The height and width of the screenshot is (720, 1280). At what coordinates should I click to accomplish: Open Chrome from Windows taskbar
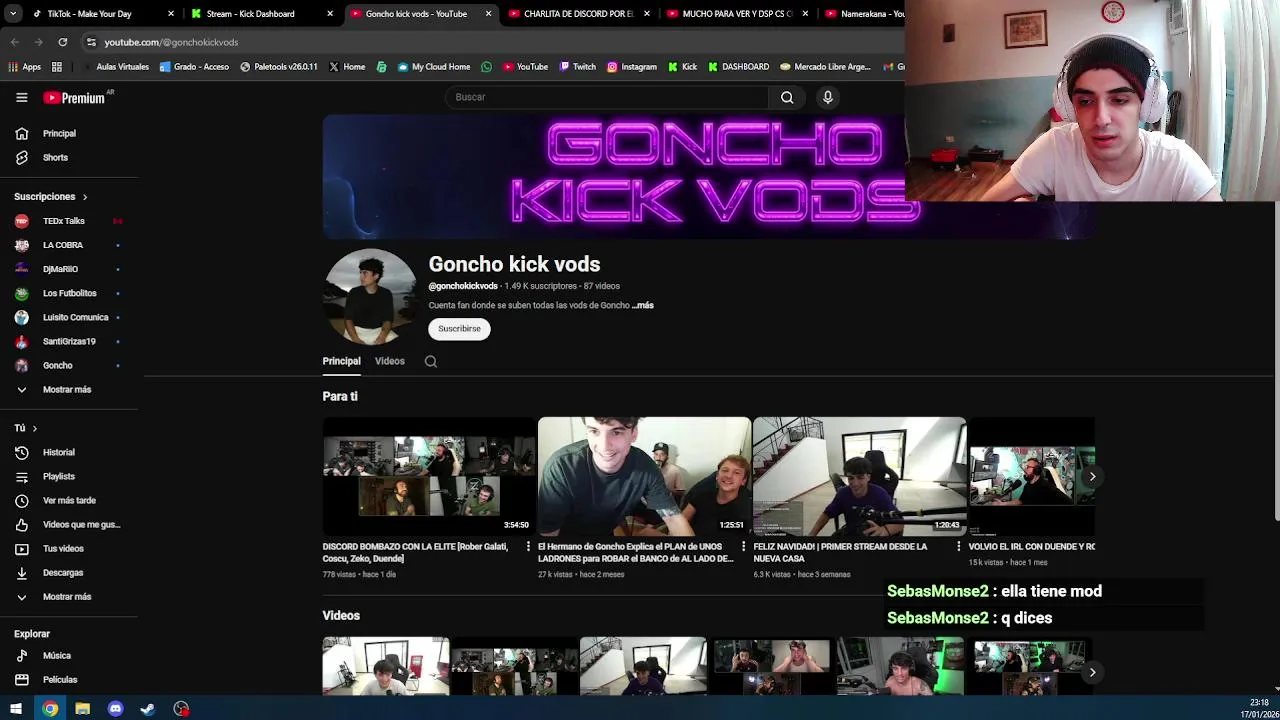[x=50, y=708]
